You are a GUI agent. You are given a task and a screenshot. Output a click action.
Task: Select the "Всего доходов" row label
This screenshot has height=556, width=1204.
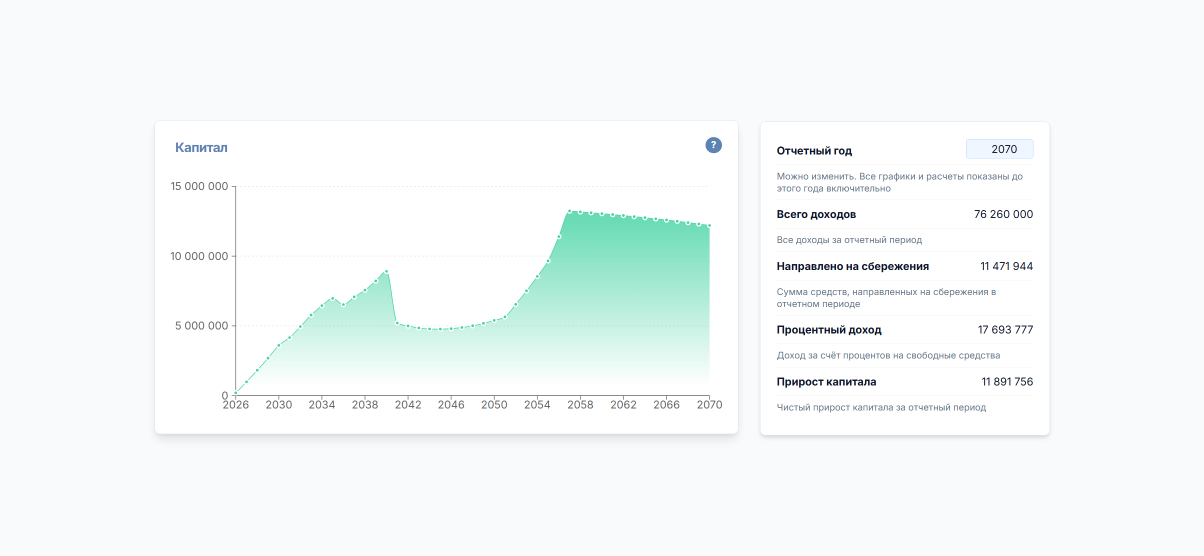click(816, 214)
